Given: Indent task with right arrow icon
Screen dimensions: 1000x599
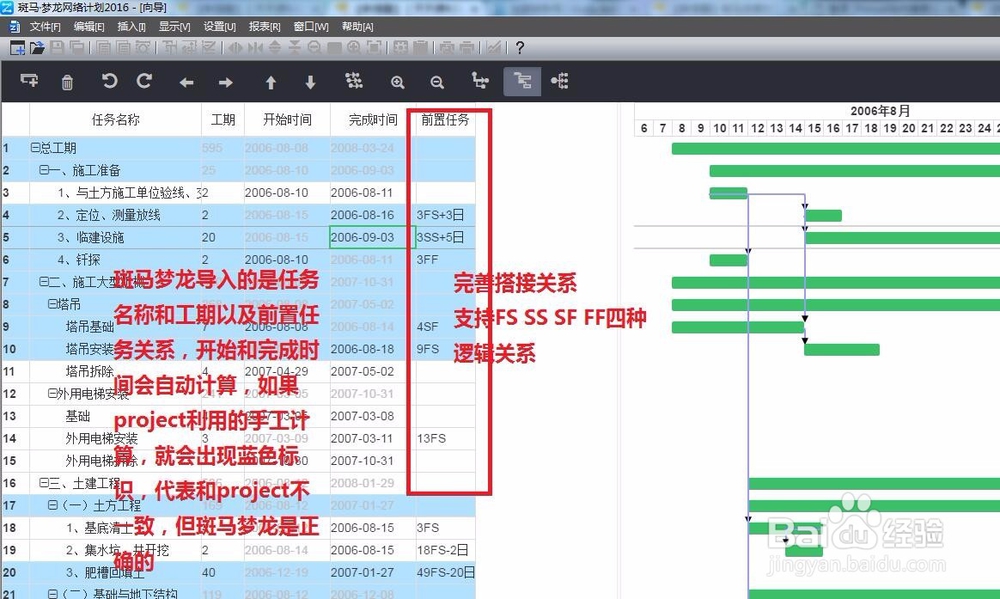Looking at the screenshot, I should (226, 82).
